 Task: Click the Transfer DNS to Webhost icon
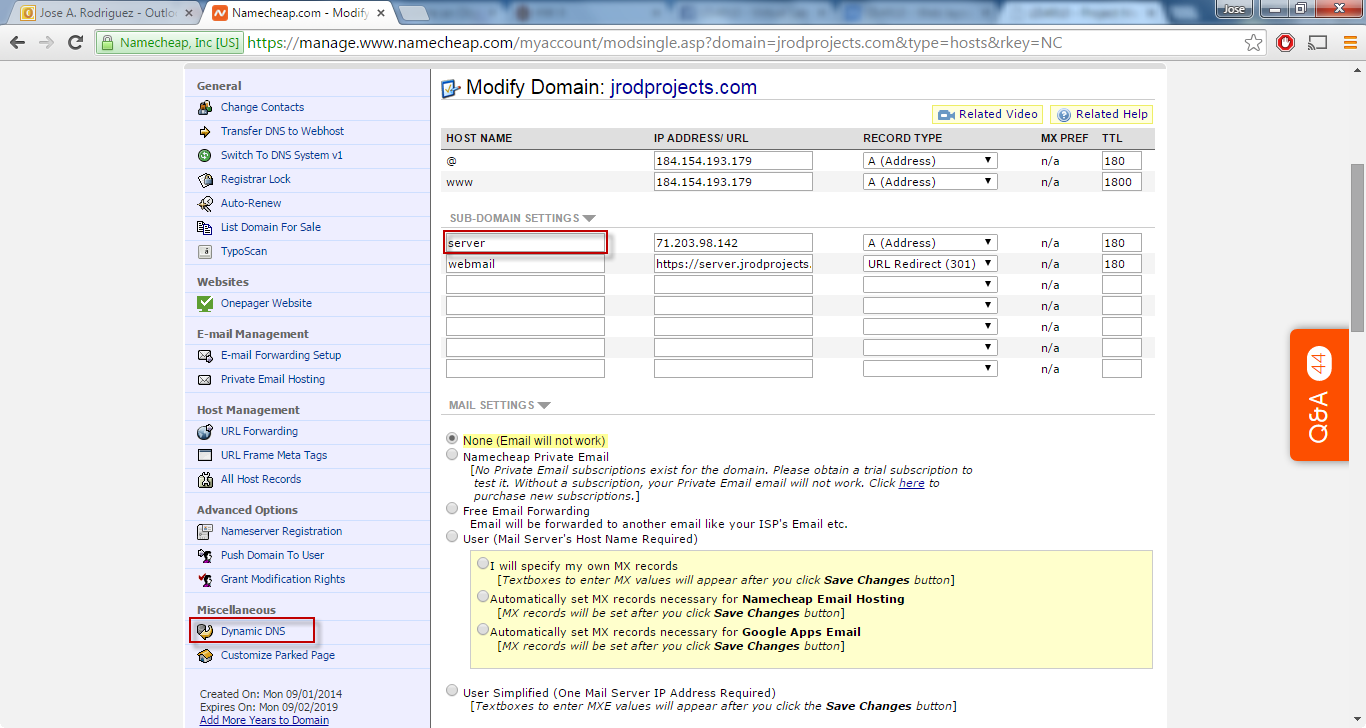pyautogui.click(x=205, y=131)
